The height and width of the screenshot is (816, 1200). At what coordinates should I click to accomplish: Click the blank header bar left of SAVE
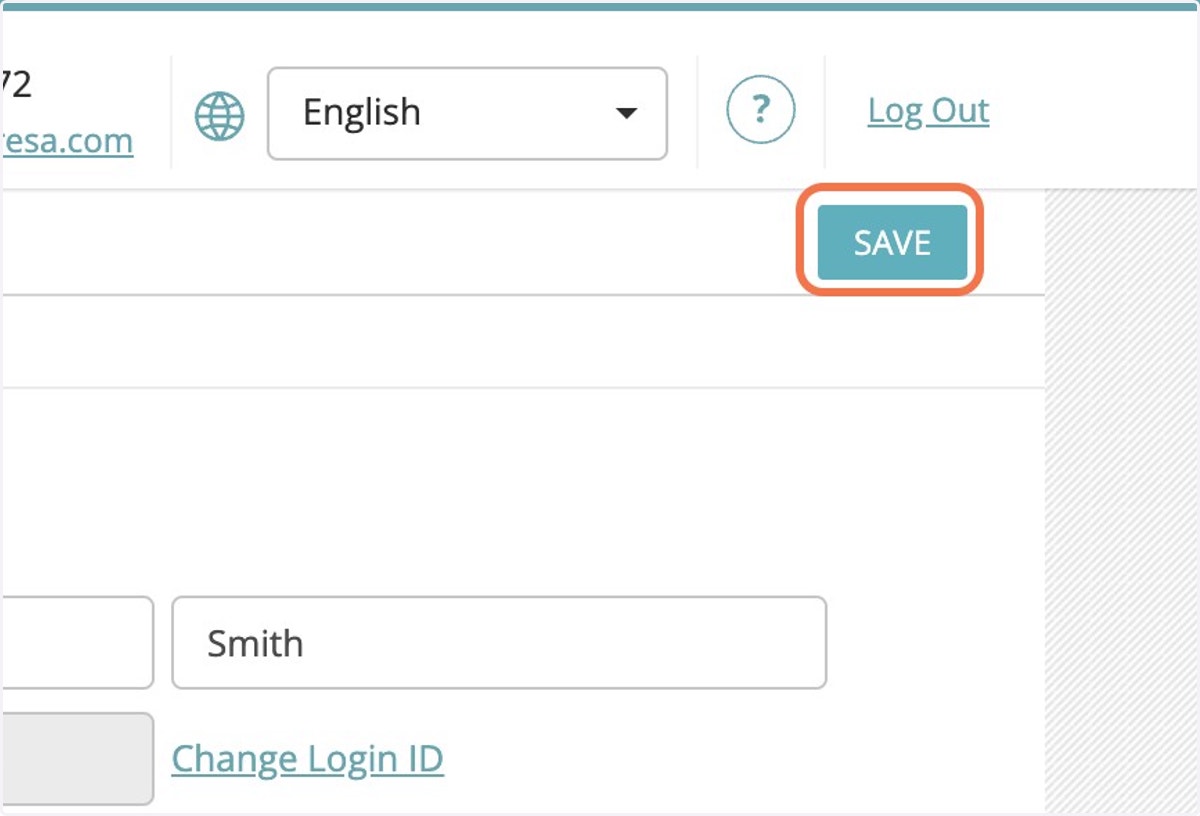coord(400,242)
